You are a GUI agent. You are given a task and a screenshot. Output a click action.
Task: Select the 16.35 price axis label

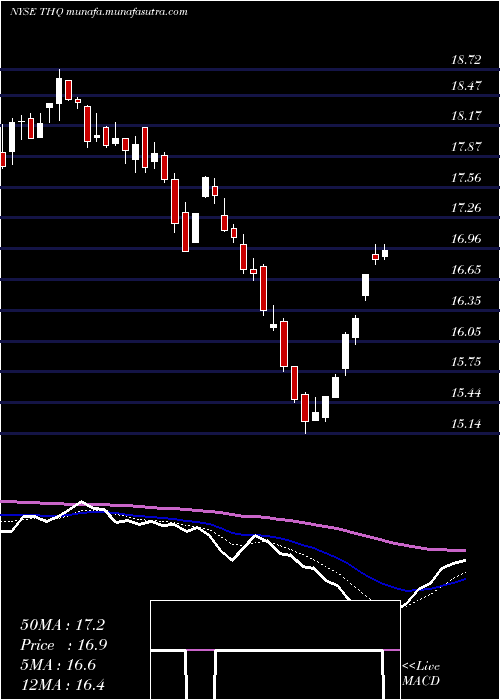[x=466, y=300]
